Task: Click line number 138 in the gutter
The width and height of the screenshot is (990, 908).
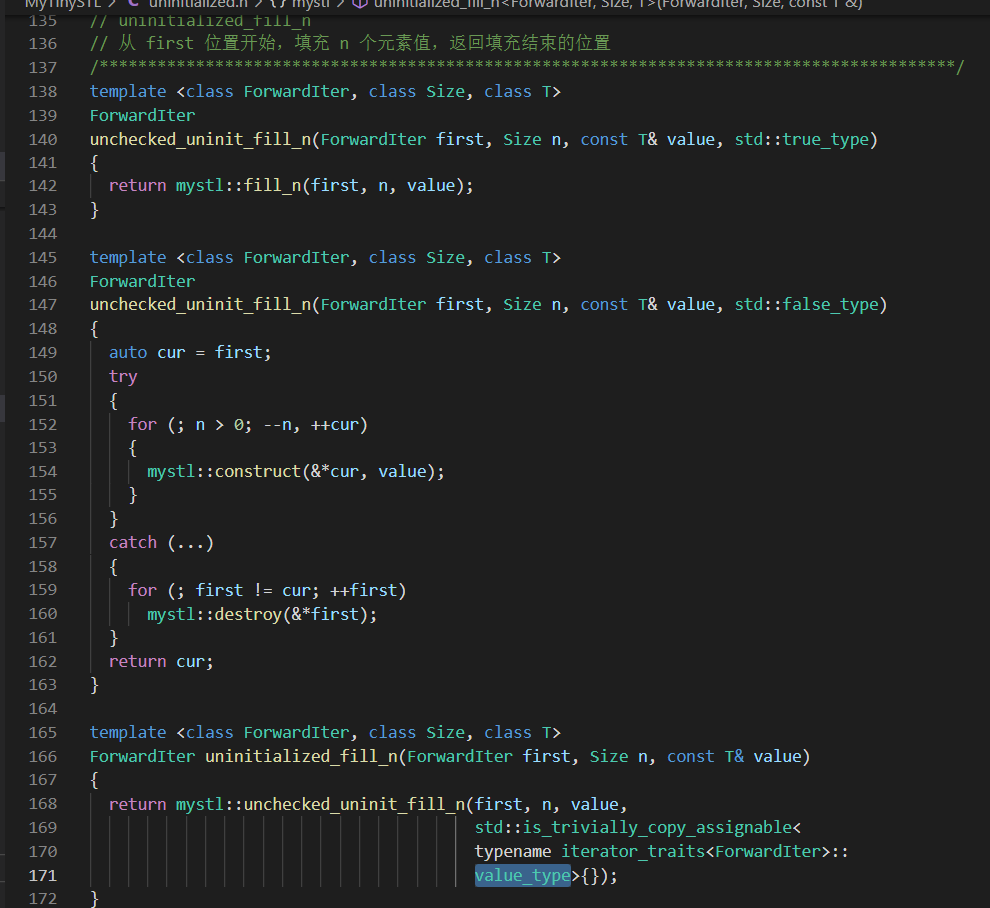Action: pos(42,92)
